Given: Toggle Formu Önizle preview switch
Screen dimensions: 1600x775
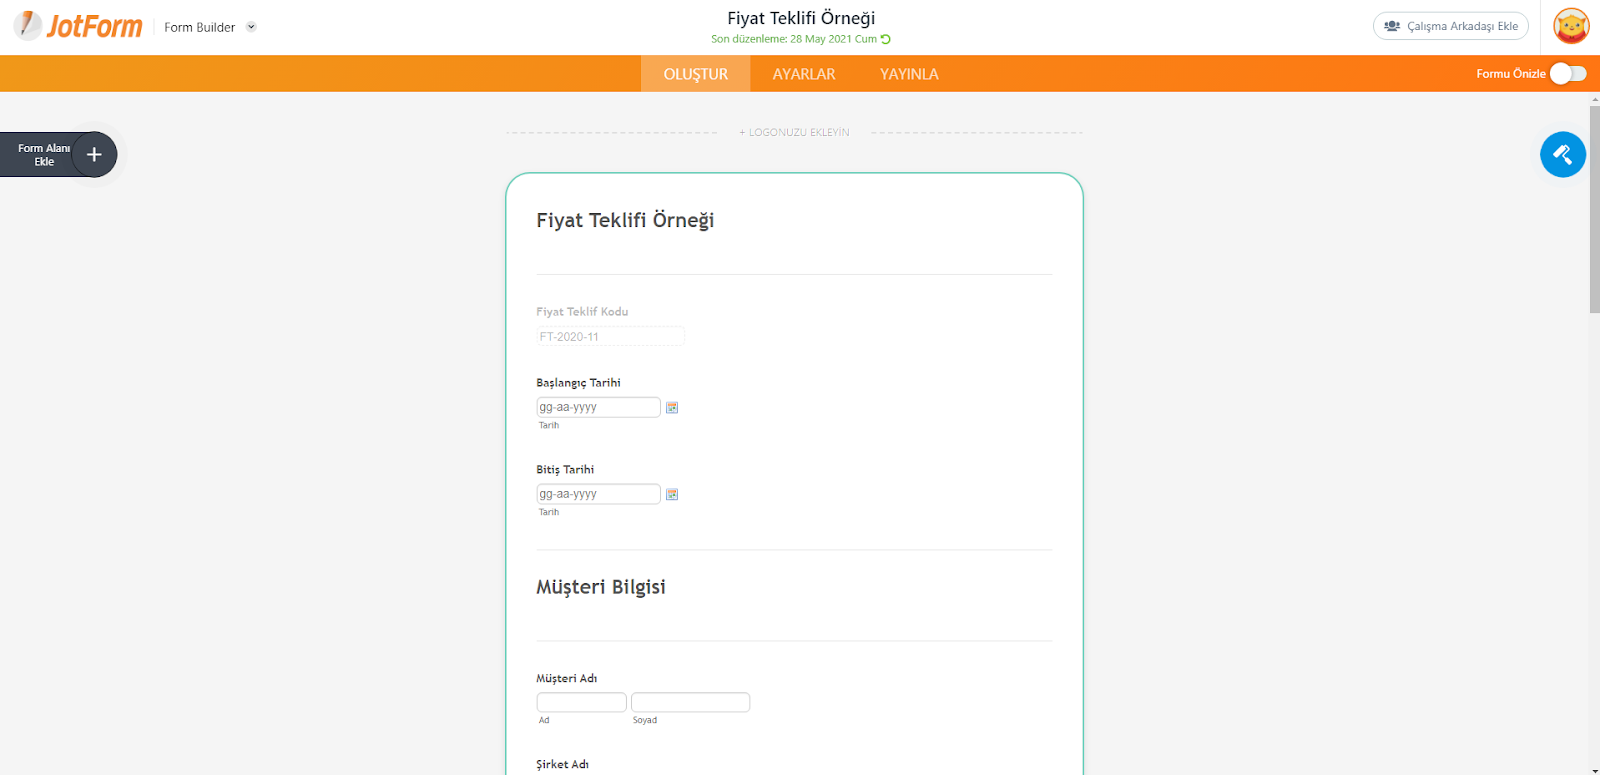Looking at the screenshot, I should [x=1567, y=73].
